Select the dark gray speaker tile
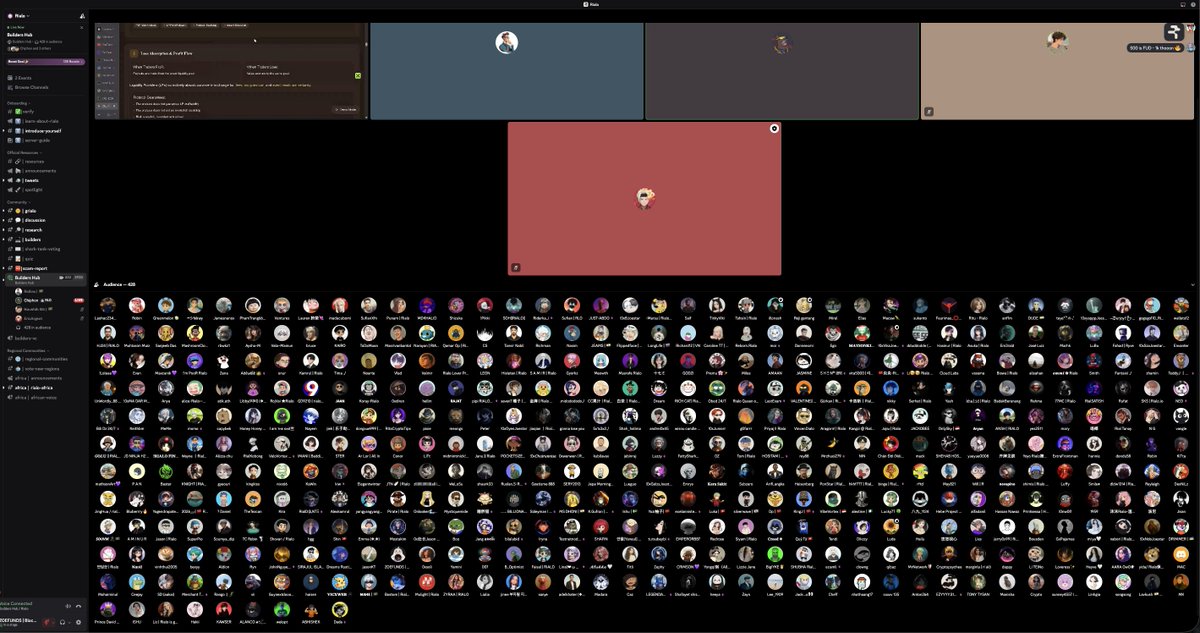The width and height of the screenshot is (1200, 633). 782,71
